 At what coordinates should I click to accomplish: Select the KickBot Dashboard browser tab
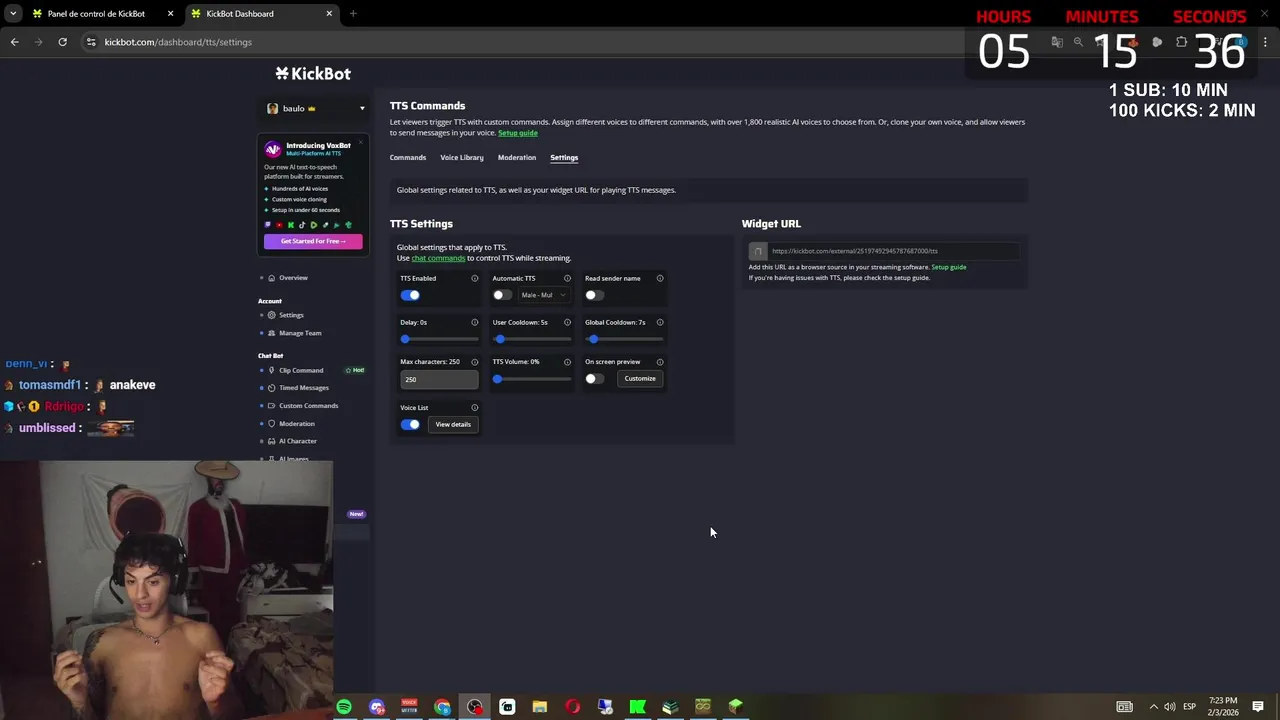pos(260,14)
